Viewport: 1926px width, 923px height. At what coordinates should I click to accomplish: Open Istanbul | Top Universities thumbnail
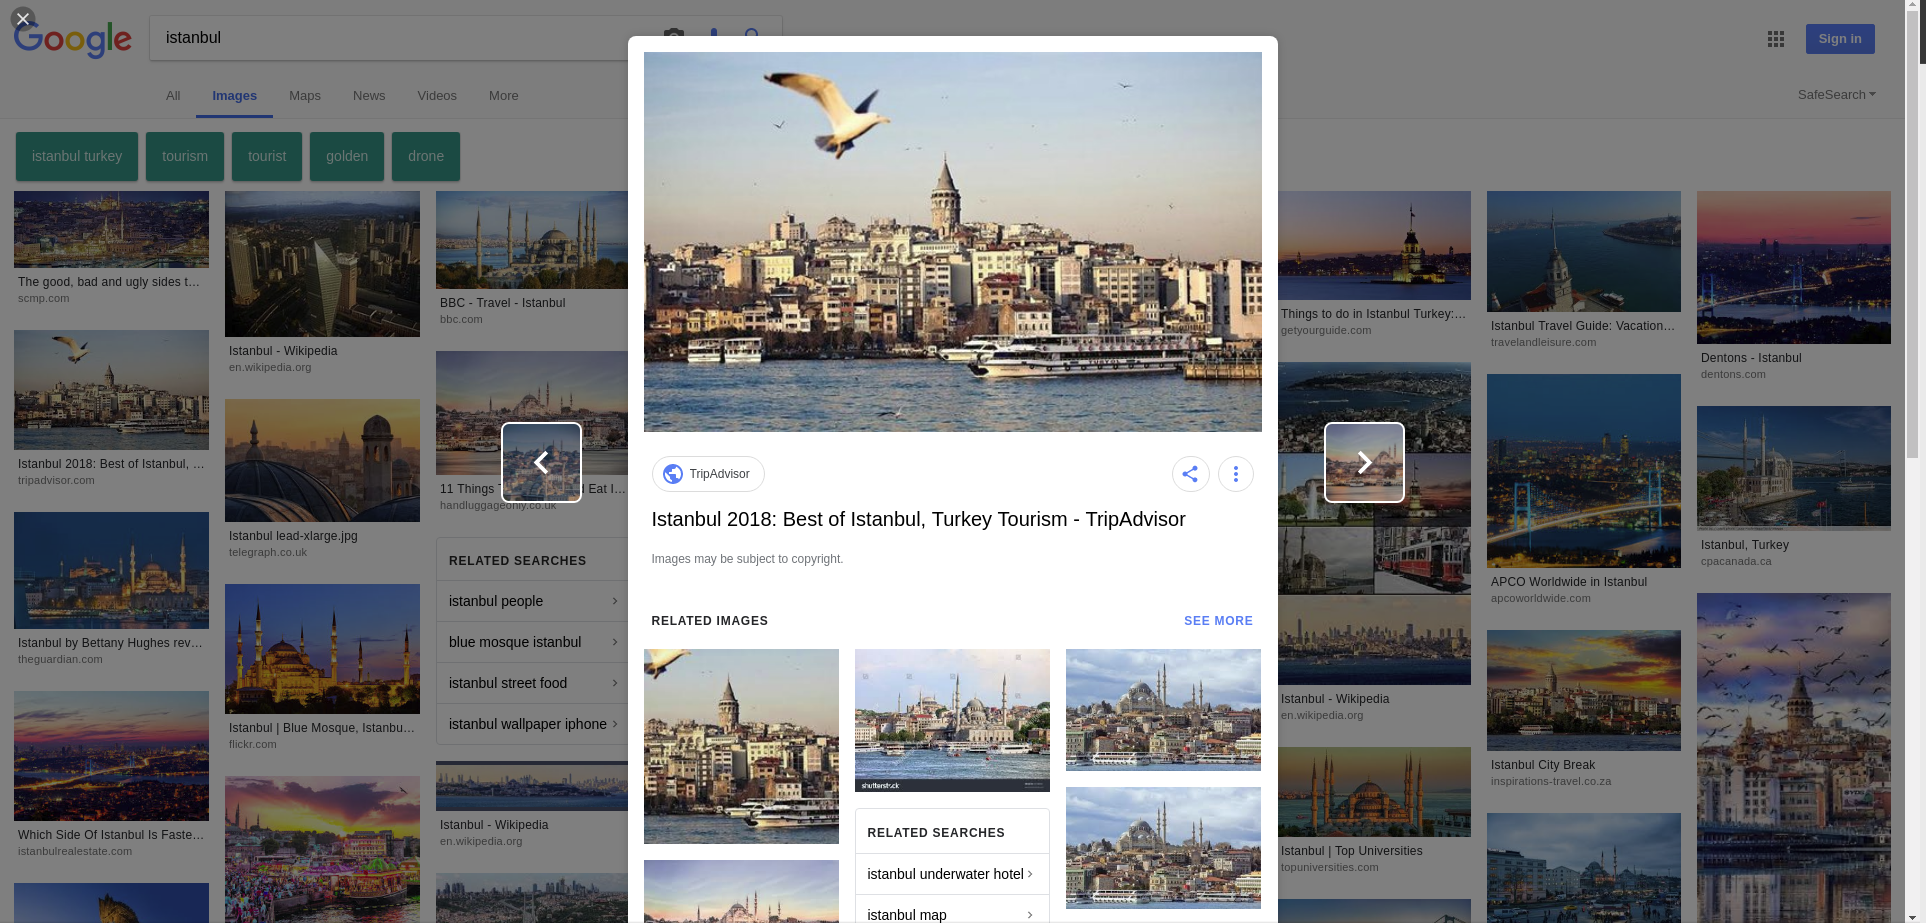[x=1374, y=792]
